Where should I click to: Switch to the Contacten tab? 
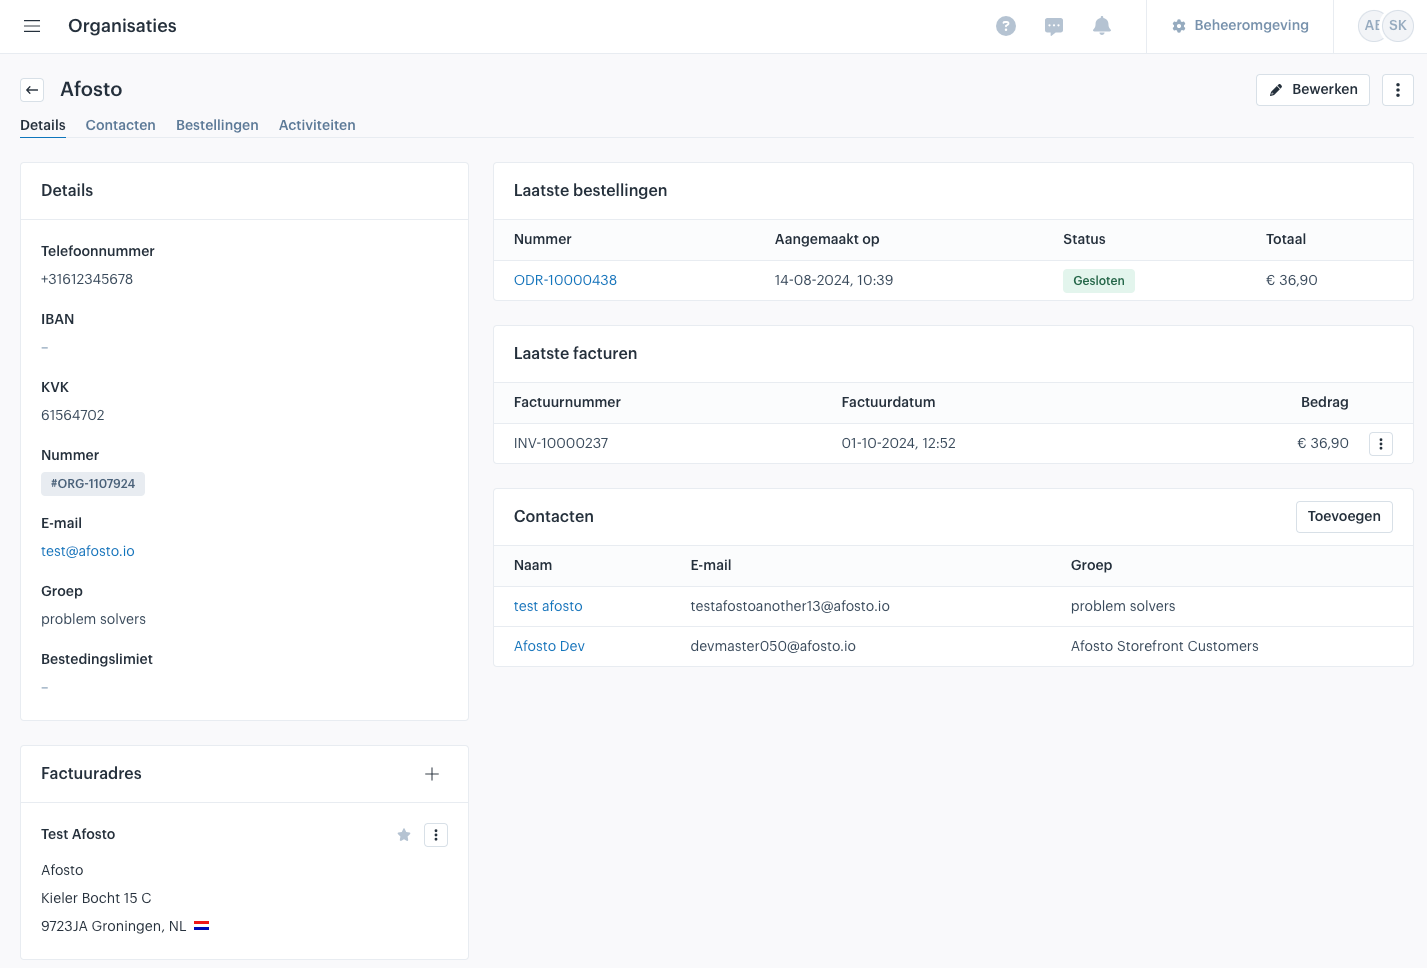click(x=121, y=125)
